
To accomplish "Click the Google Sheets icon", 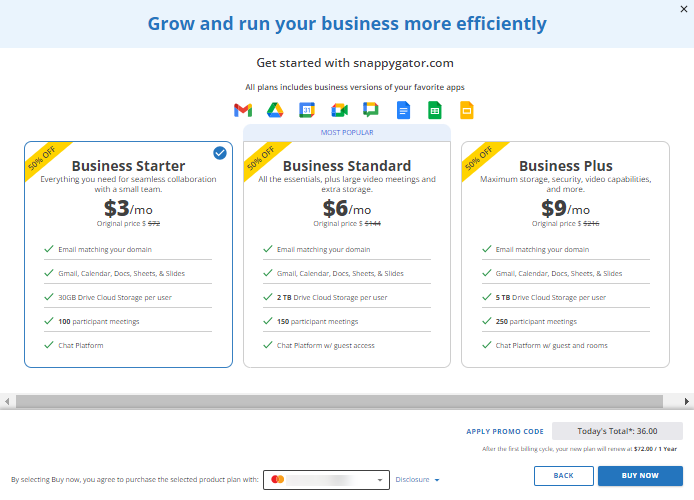I will 435,110.
